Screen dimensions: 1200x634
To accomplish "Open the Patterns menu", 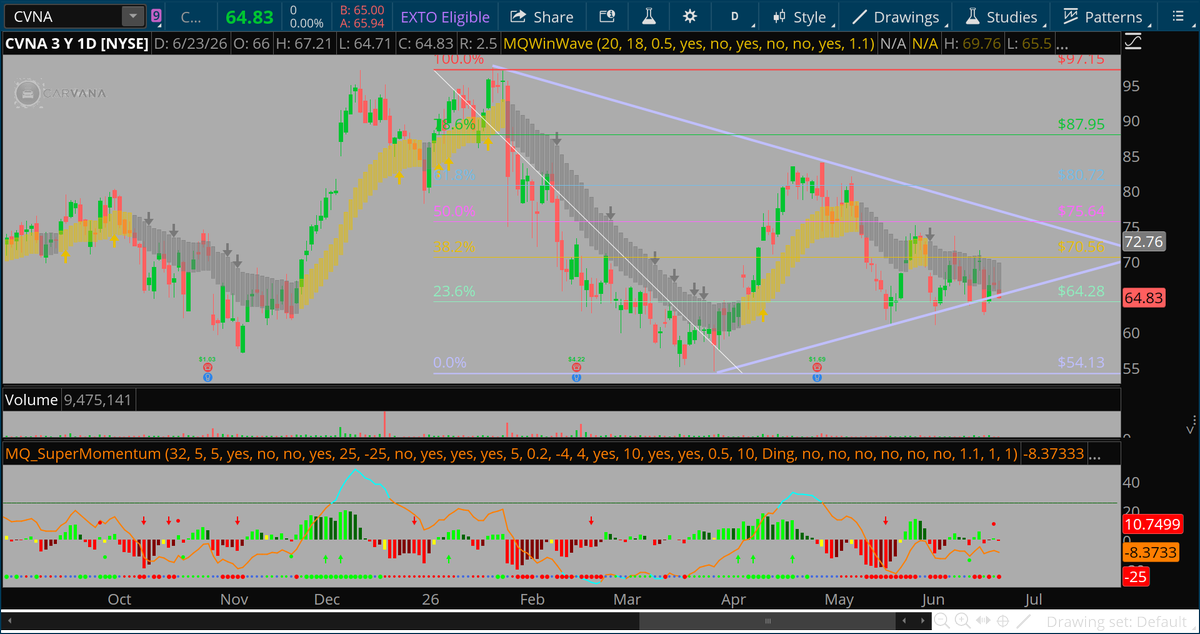I will [x=1102, y=17].
